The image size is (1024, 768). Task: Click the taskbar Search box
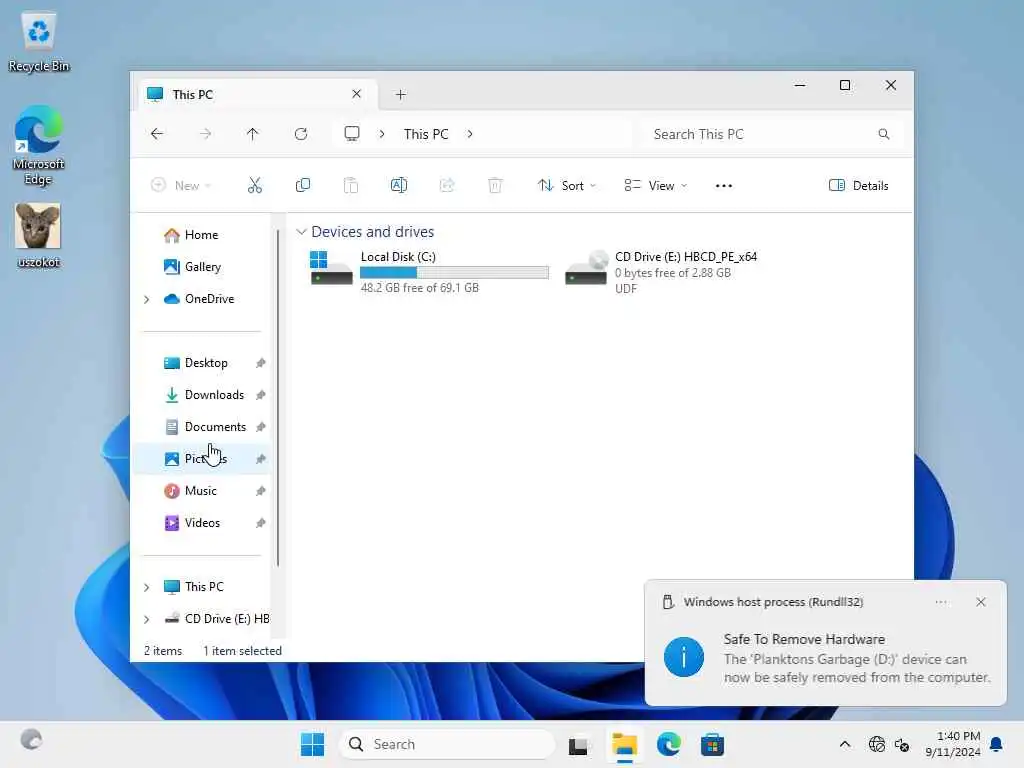click(x=447, y=744)
